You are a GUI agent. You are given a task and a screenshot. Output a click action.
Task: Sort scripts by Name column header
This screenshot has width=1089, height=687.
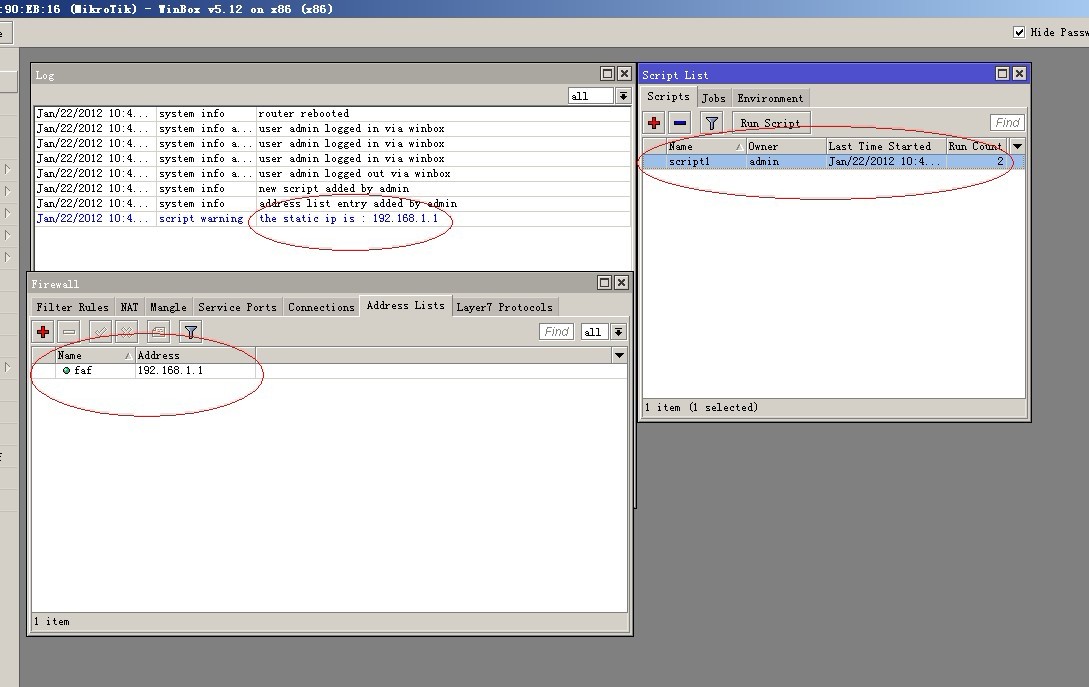click(x=705, y=146)
